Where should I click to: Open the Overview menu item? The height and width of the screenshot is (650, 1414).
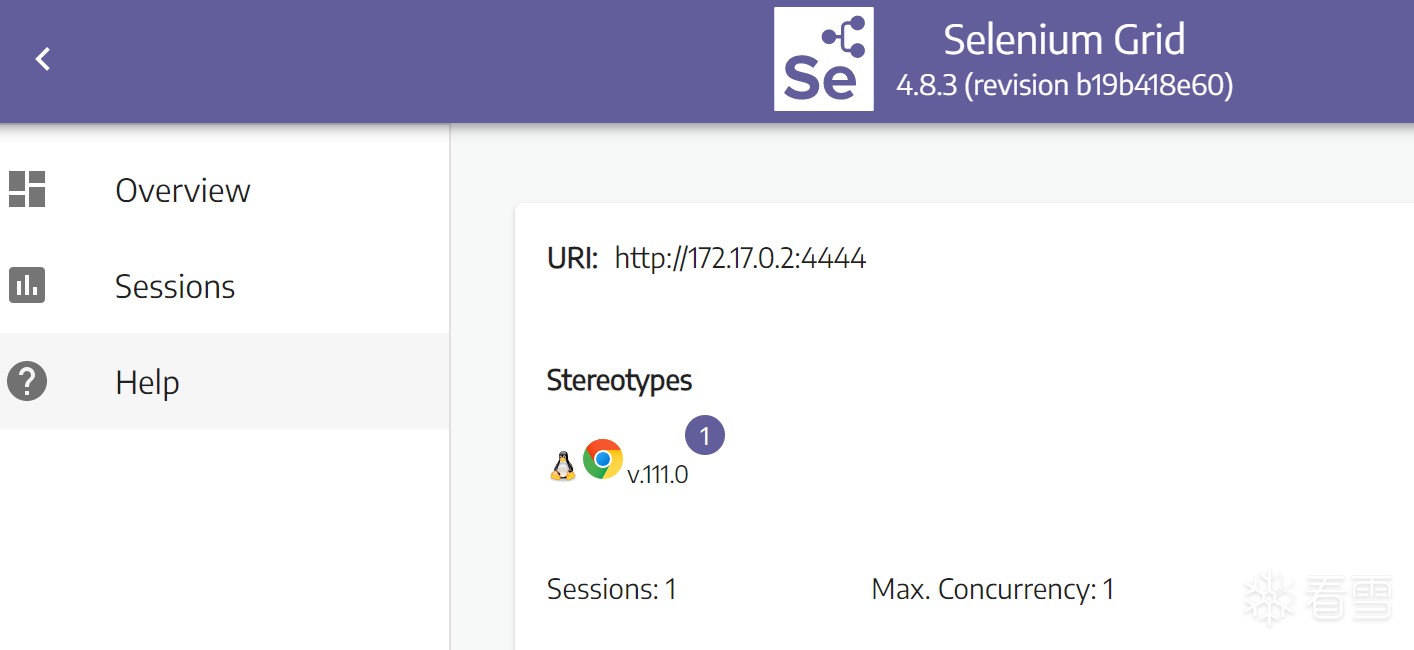[x=183, y=190]
